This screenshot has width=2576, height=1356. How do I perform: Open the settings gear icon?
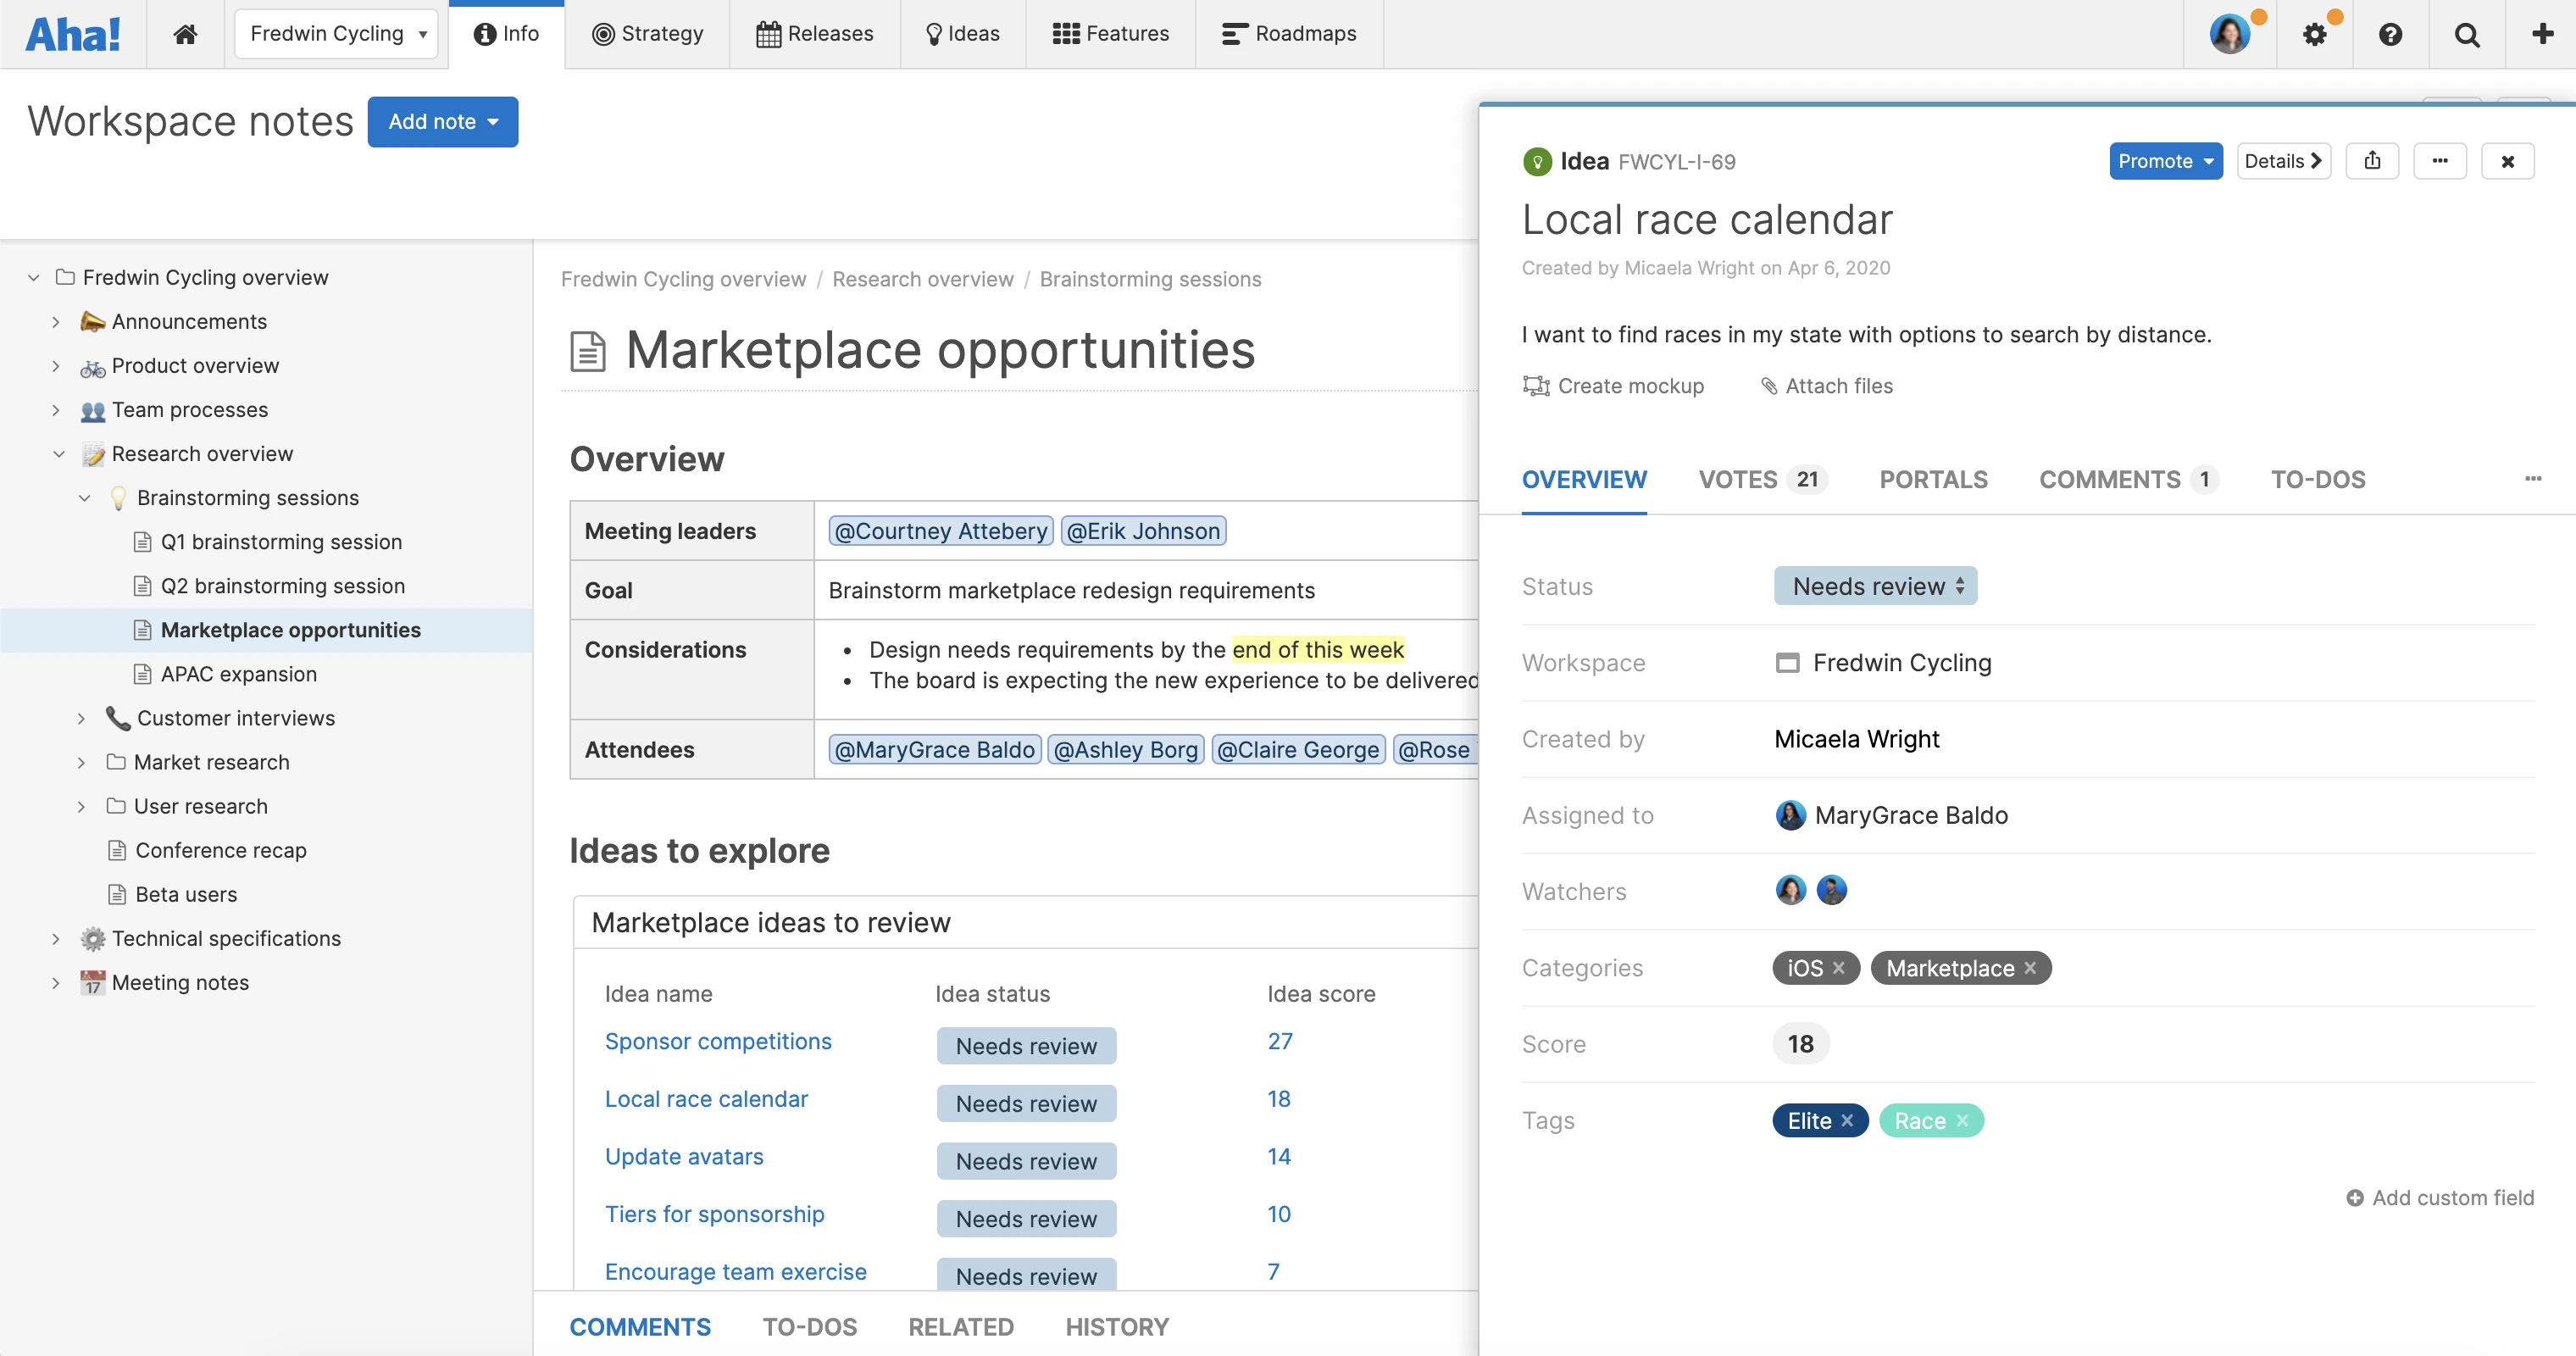[x=2314, y=35]
